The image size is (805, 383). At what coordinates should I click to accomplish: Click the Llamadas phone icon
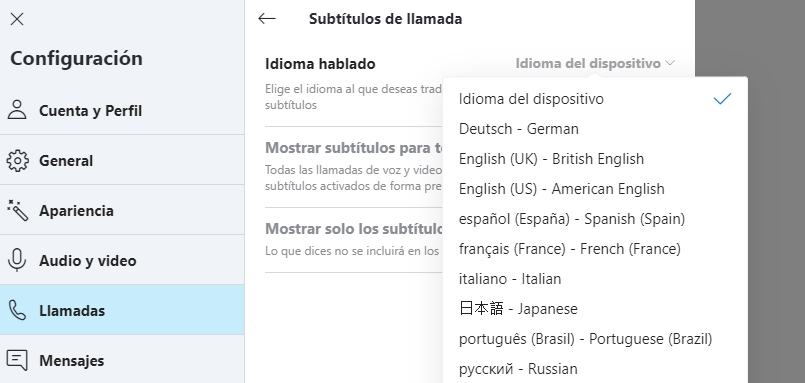17,310
